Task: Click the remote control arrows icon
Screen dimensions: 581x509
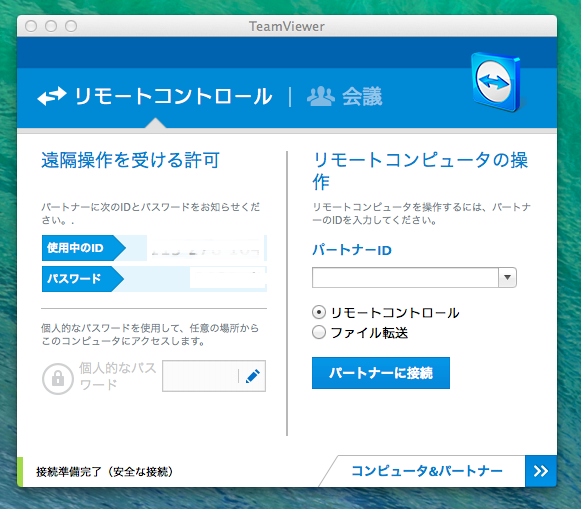Action: click(52, 96)
